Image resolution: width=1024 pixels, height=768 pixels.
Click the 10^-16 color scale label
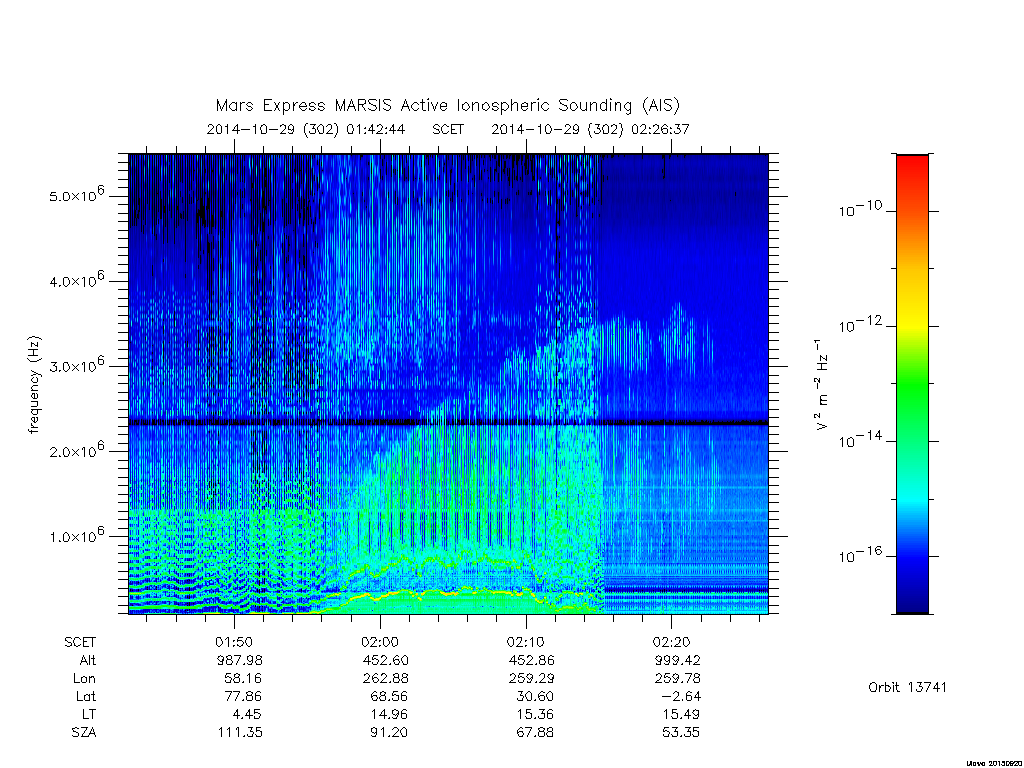tap(859, 556)
